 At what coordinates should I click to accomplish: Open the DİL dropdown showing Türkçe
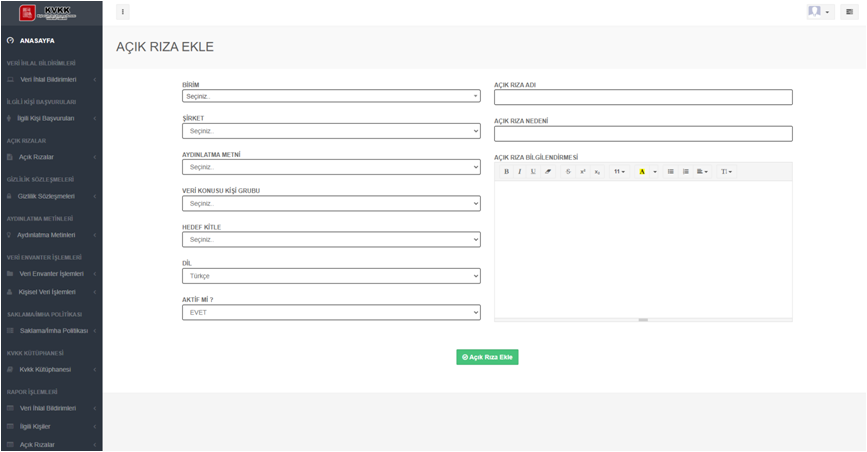(x=331, y=276)
